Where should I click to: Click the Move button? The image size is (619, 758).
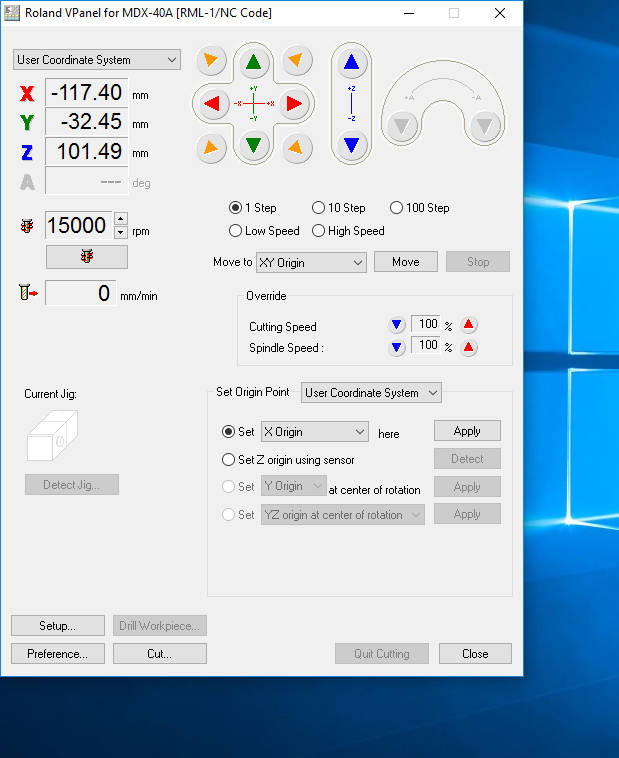pos(406,262)
